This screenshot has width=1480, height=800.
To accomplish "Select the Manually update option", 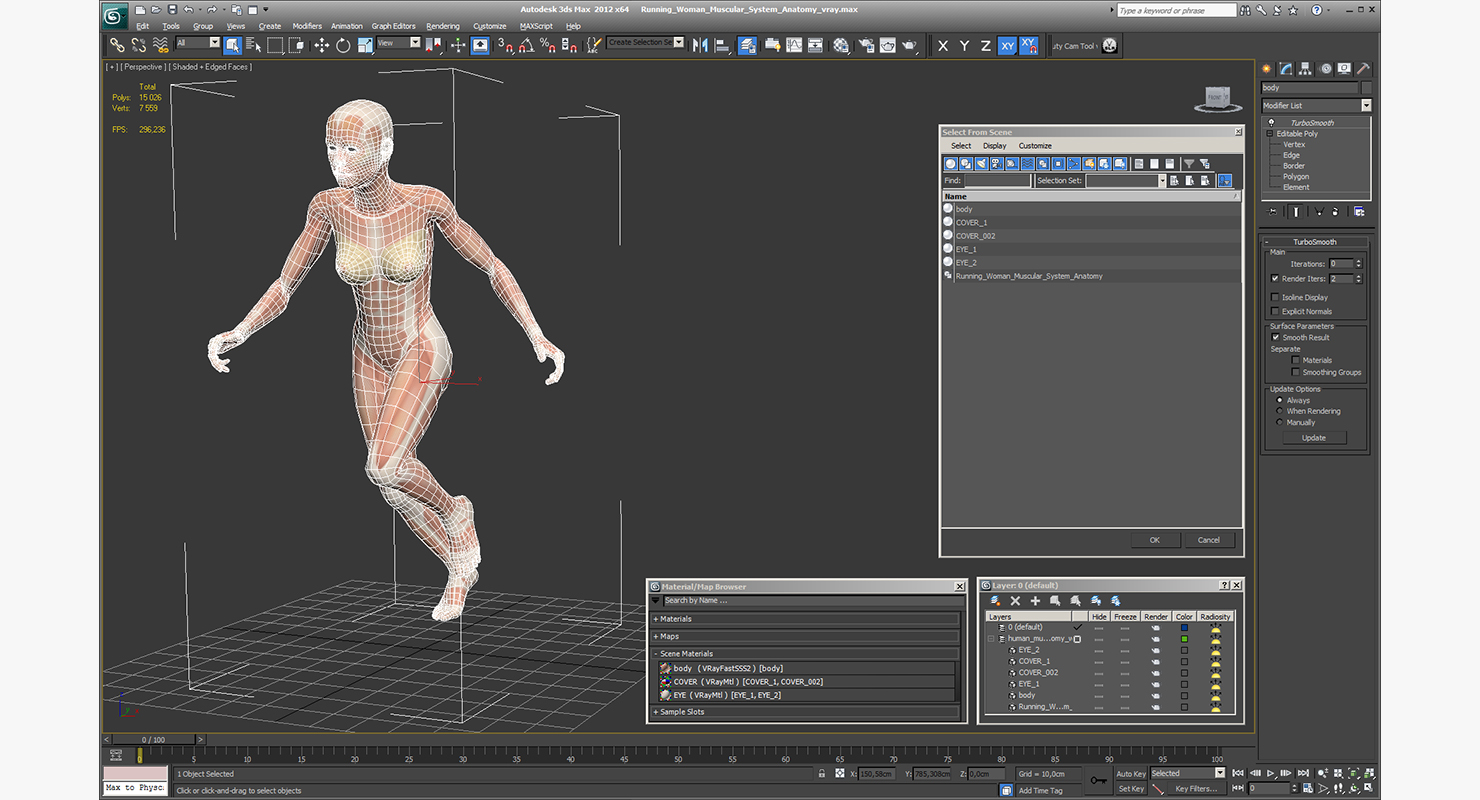I will 1280,422.
